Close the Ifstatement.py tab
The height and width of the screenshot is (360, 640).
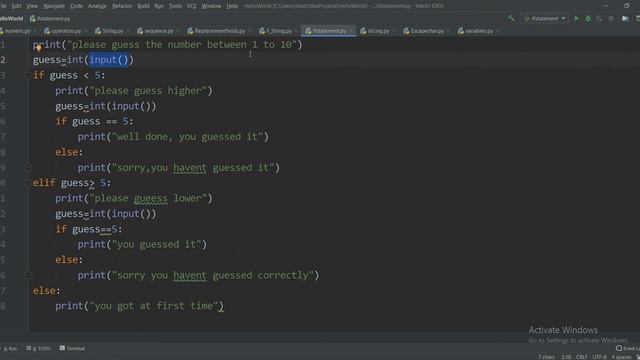(350, 31)
